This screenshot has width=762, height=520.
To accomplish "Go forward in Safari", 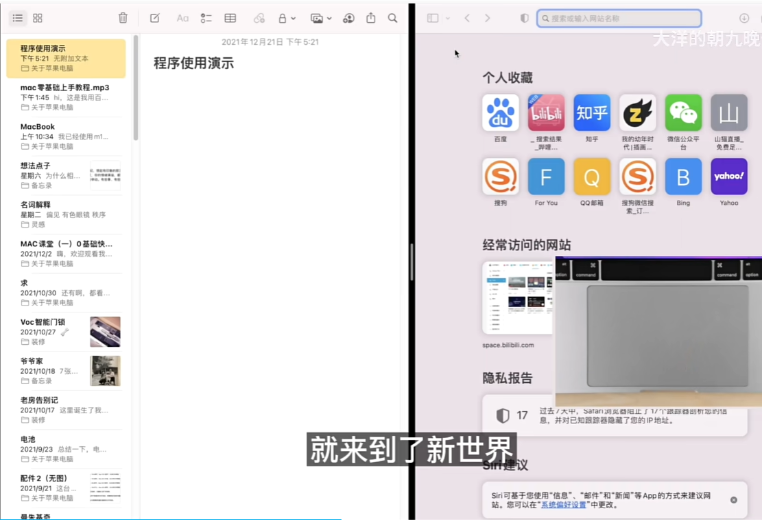I will tap(487, 18).
